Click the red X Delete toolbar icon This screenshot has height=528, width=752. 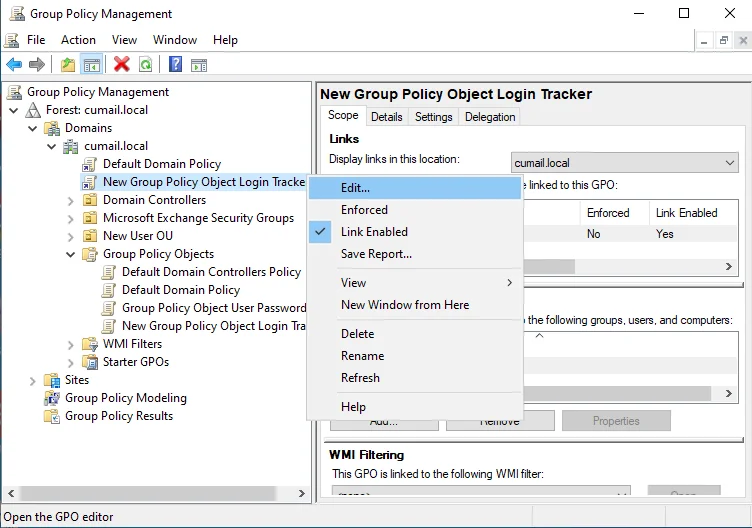(122, 64)
